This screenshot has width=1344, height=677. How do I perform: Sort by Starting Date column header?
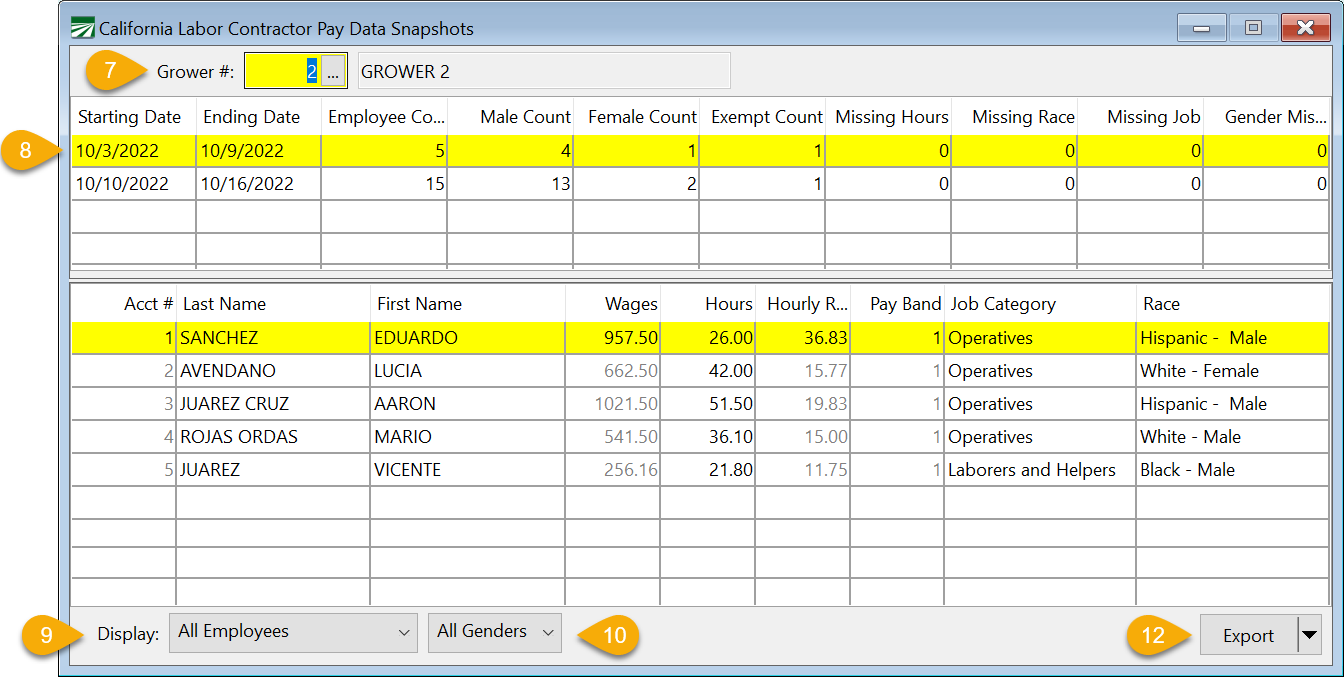130,117
